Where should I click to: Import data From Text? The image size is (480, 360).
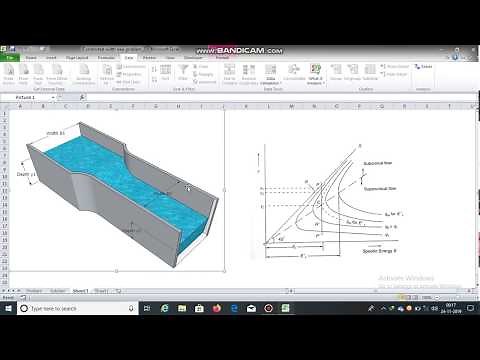click(x=38, y=73)
